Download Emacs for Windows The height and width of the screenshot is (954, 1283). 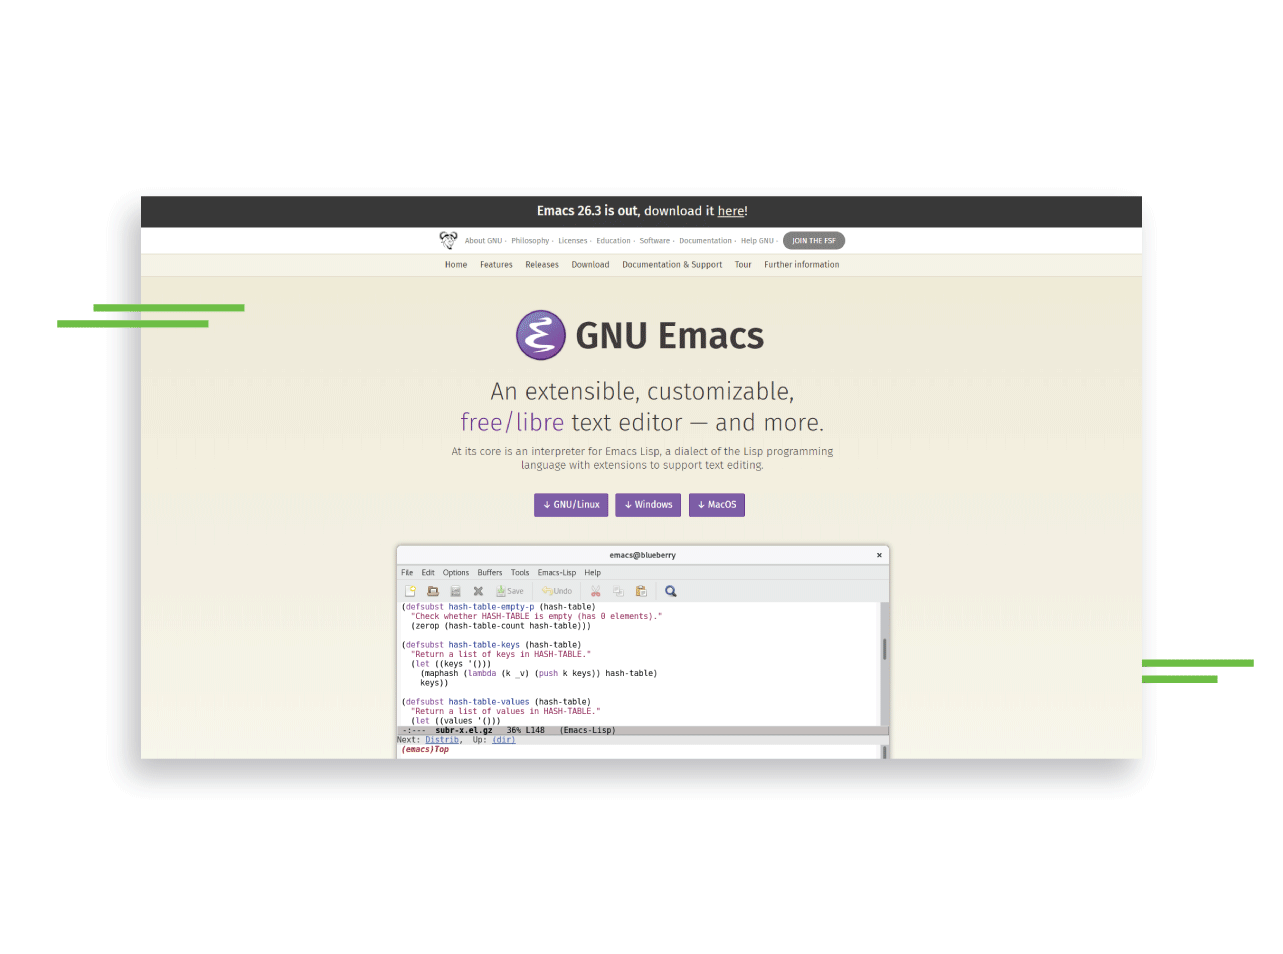(648, 505)
